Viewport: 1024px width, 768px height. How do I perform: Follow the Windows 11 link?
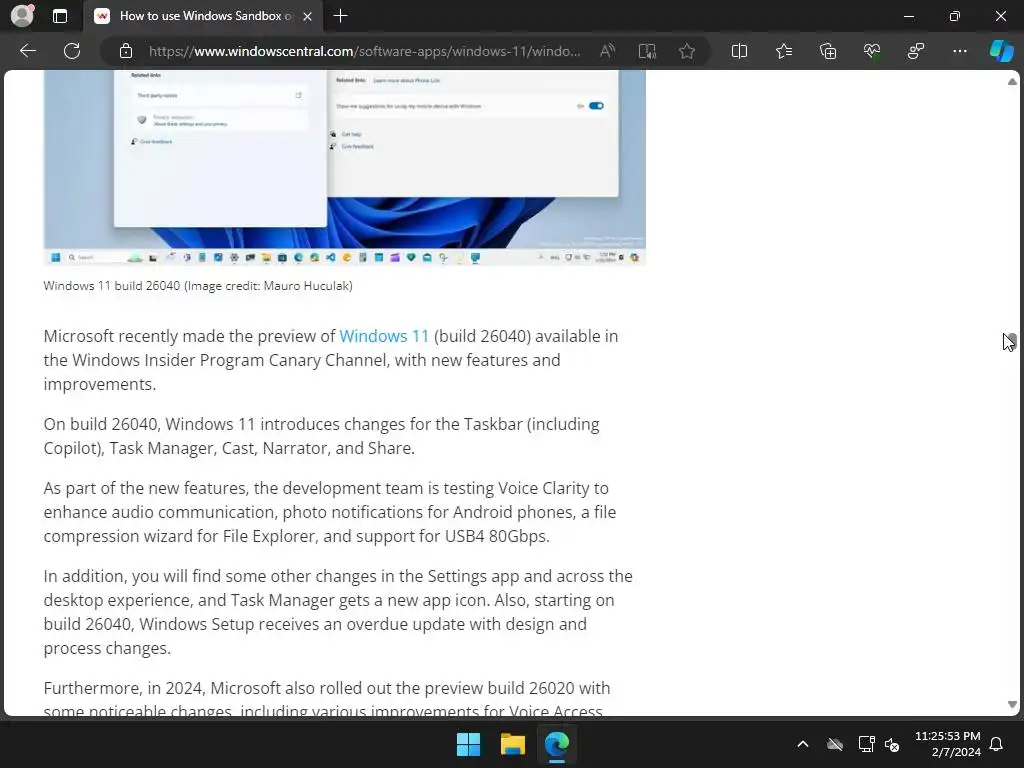coord(384,336)
